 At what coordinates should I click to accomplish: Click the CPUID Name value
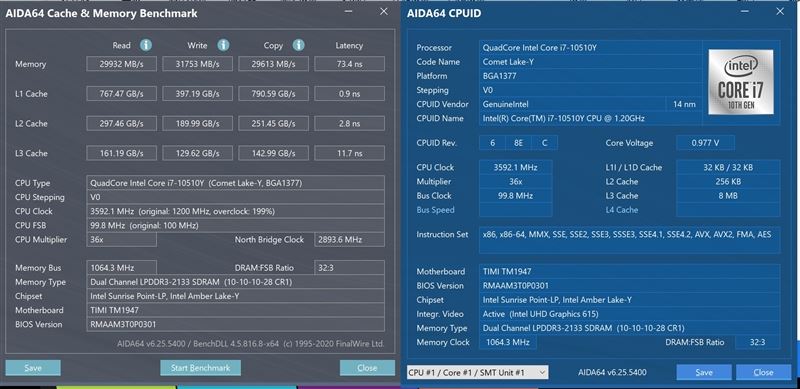coord(591,118)
